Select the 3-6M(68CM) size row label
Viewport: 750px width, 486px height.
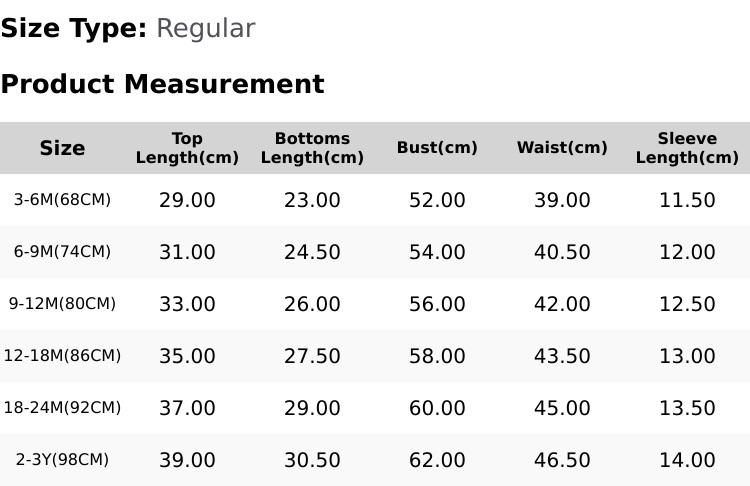pos(62,199)
